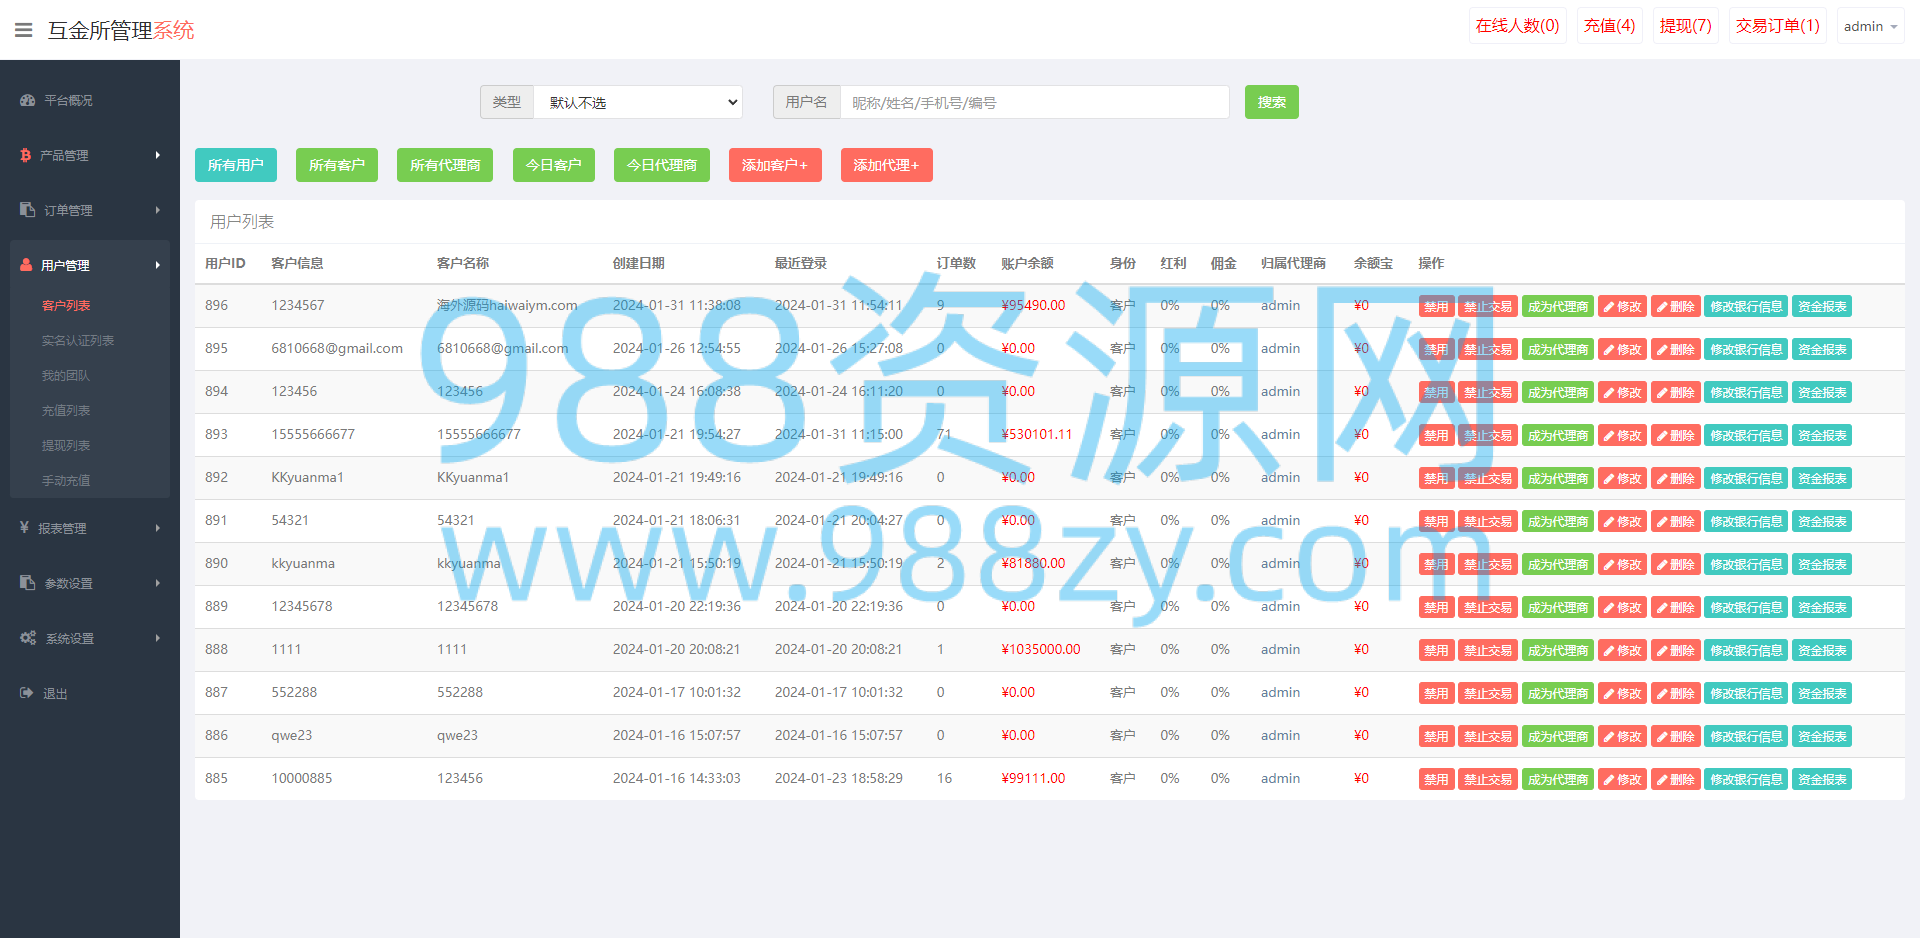Open the 类型 dropdown showing 默认不选
The height and width of the screenshot is (938, 1920).
click(638, 102)
